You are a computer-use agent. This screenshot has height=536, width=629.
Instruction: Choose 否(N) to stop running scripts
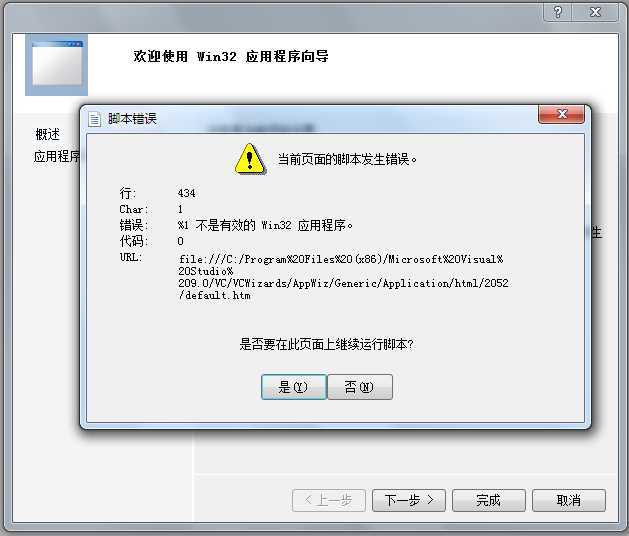pos(360,387)
